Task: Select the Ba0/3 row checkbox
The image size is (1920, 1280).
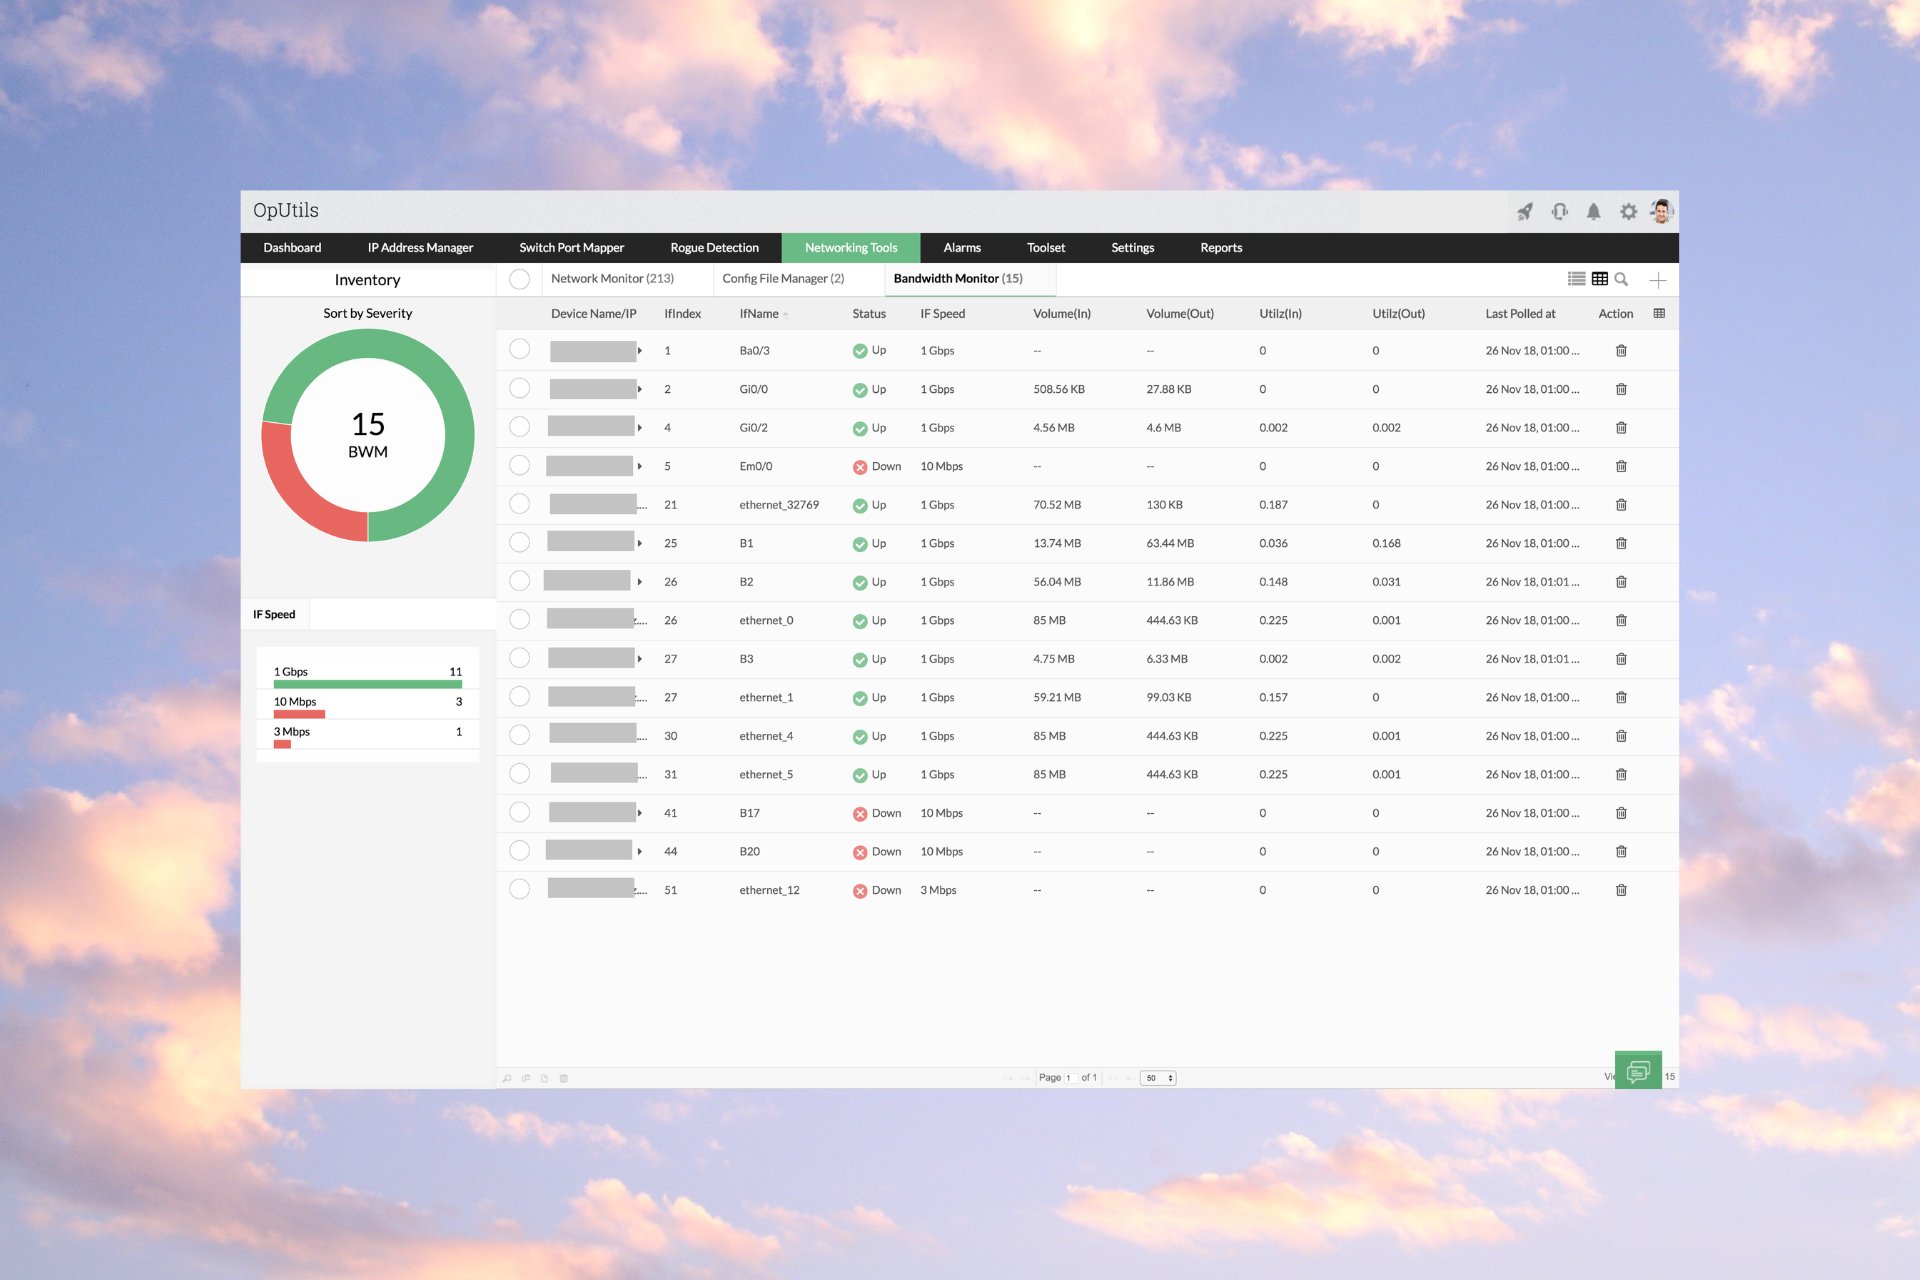Action: click(x=519, y=349)
